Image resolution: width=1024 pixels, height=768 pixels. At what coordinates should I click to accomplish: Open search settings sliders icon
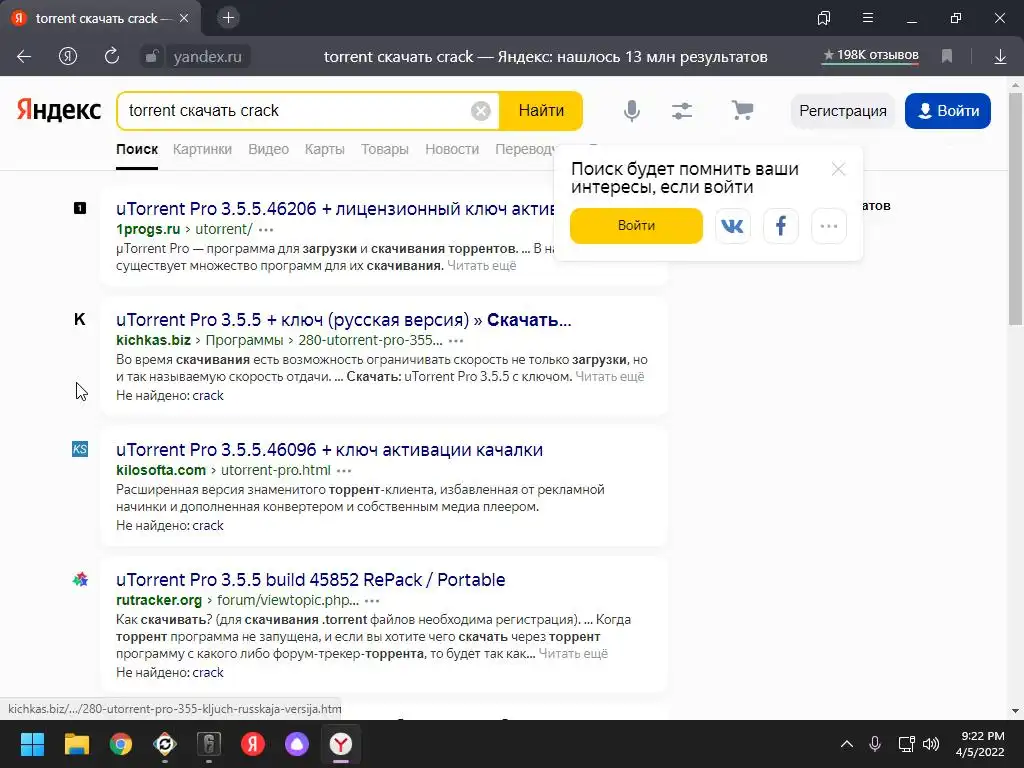tap(682, 111)
